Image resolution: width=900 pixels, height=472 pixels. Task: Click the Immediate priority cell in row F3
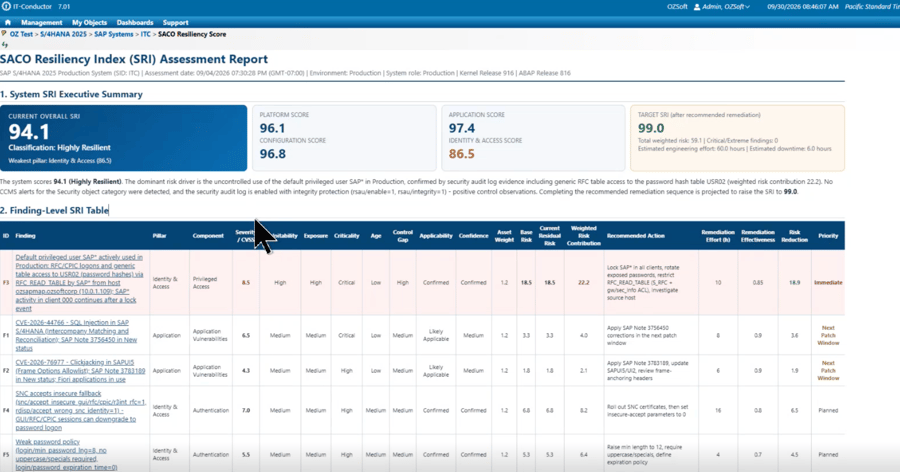pyautogui.click(x=828, y=283)
